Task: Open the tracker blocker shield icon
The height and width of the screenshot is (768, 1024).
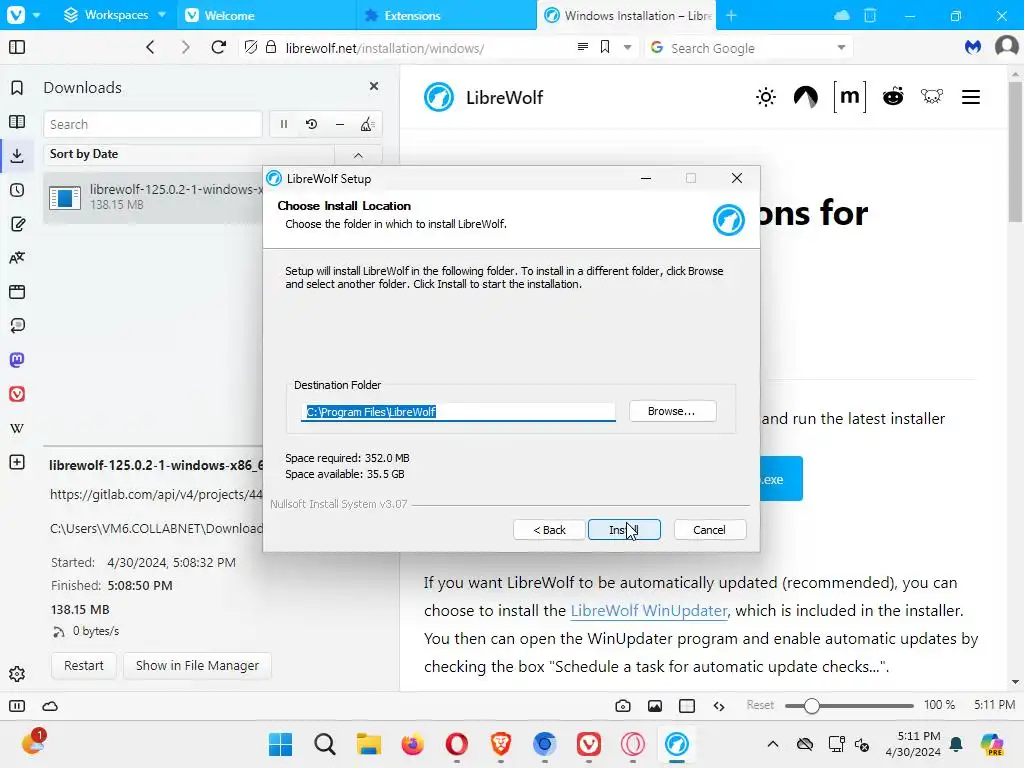Action: coord(251,47)
